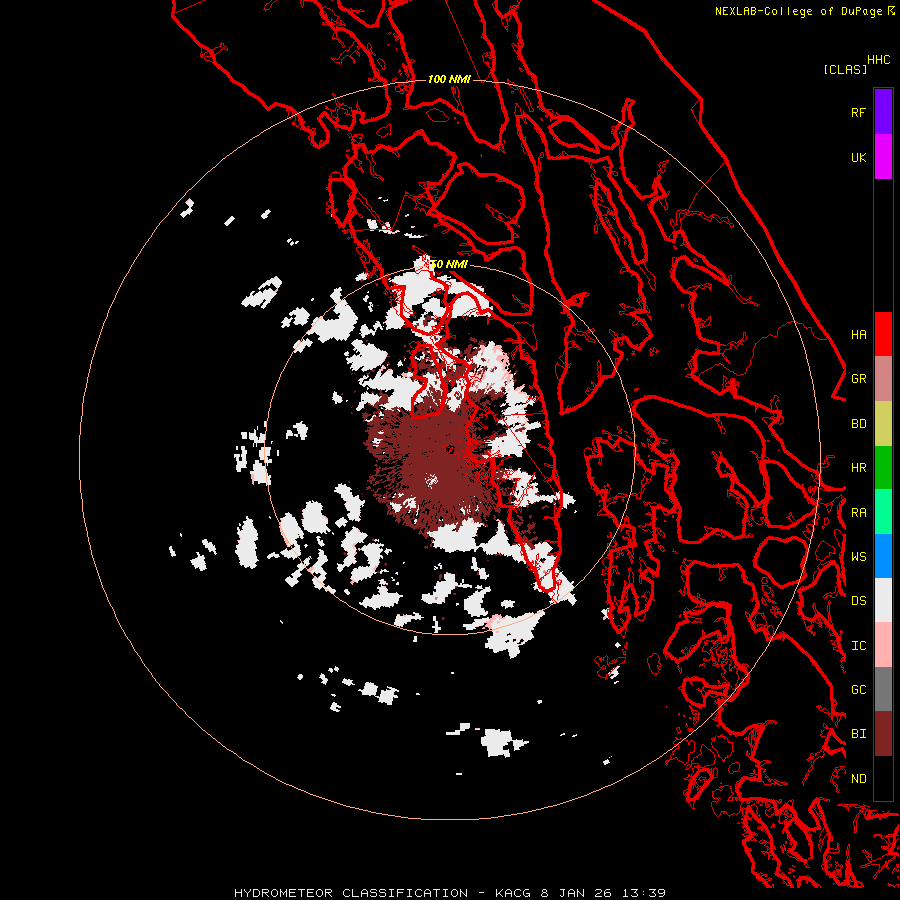Select the GC gray legend swatch
The height and width of the screenshot is (900, 900).
click(883, 689)
